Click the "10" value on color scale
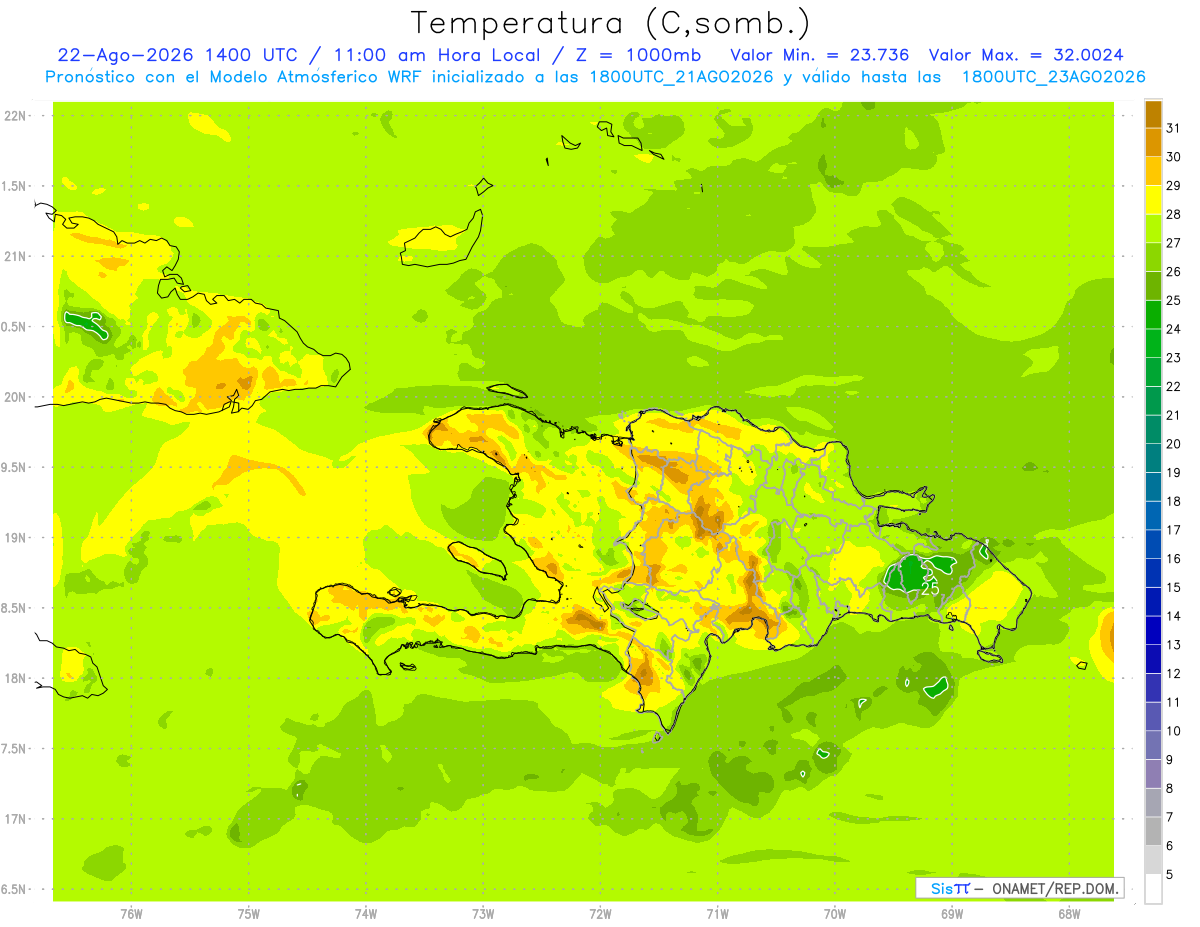 coord(1174,731)
